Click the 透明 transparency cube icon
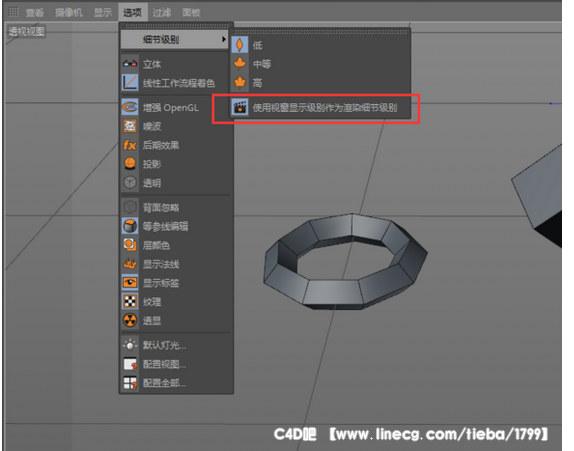574x451 pixels. point(130,183)
